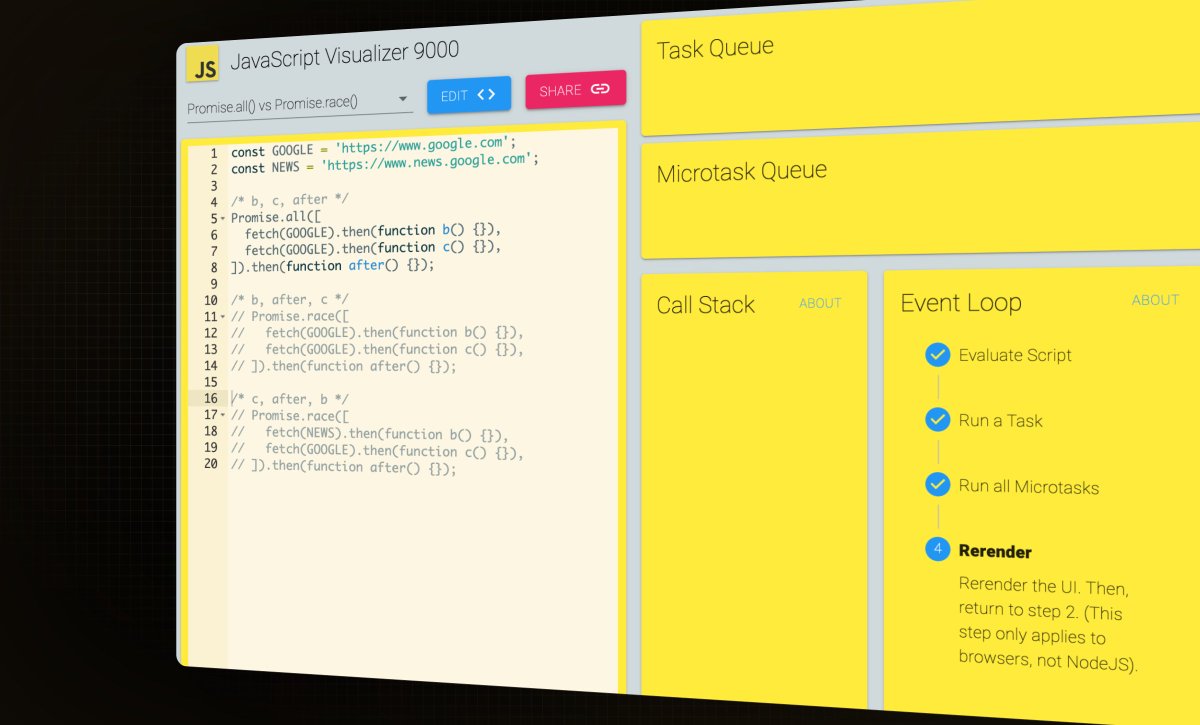Click code line 2 defining const NEWS
Screen dimensions: 1200x725
386,164
